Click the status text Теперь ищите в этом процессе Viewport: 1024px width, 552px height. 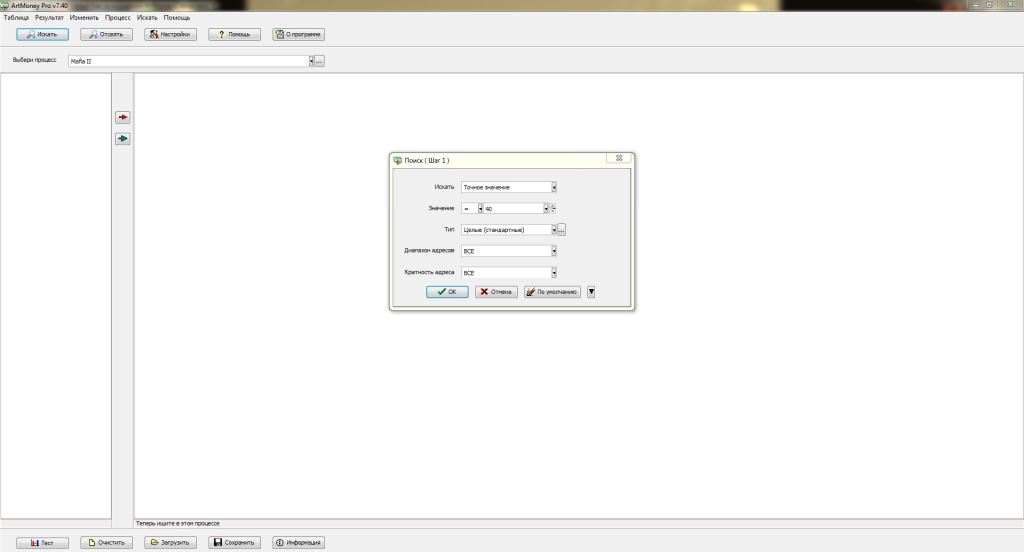(178, 523)
